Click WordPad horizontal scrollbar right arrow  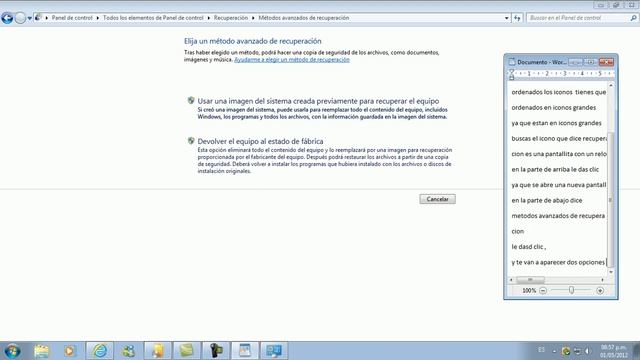pos(602,280)
